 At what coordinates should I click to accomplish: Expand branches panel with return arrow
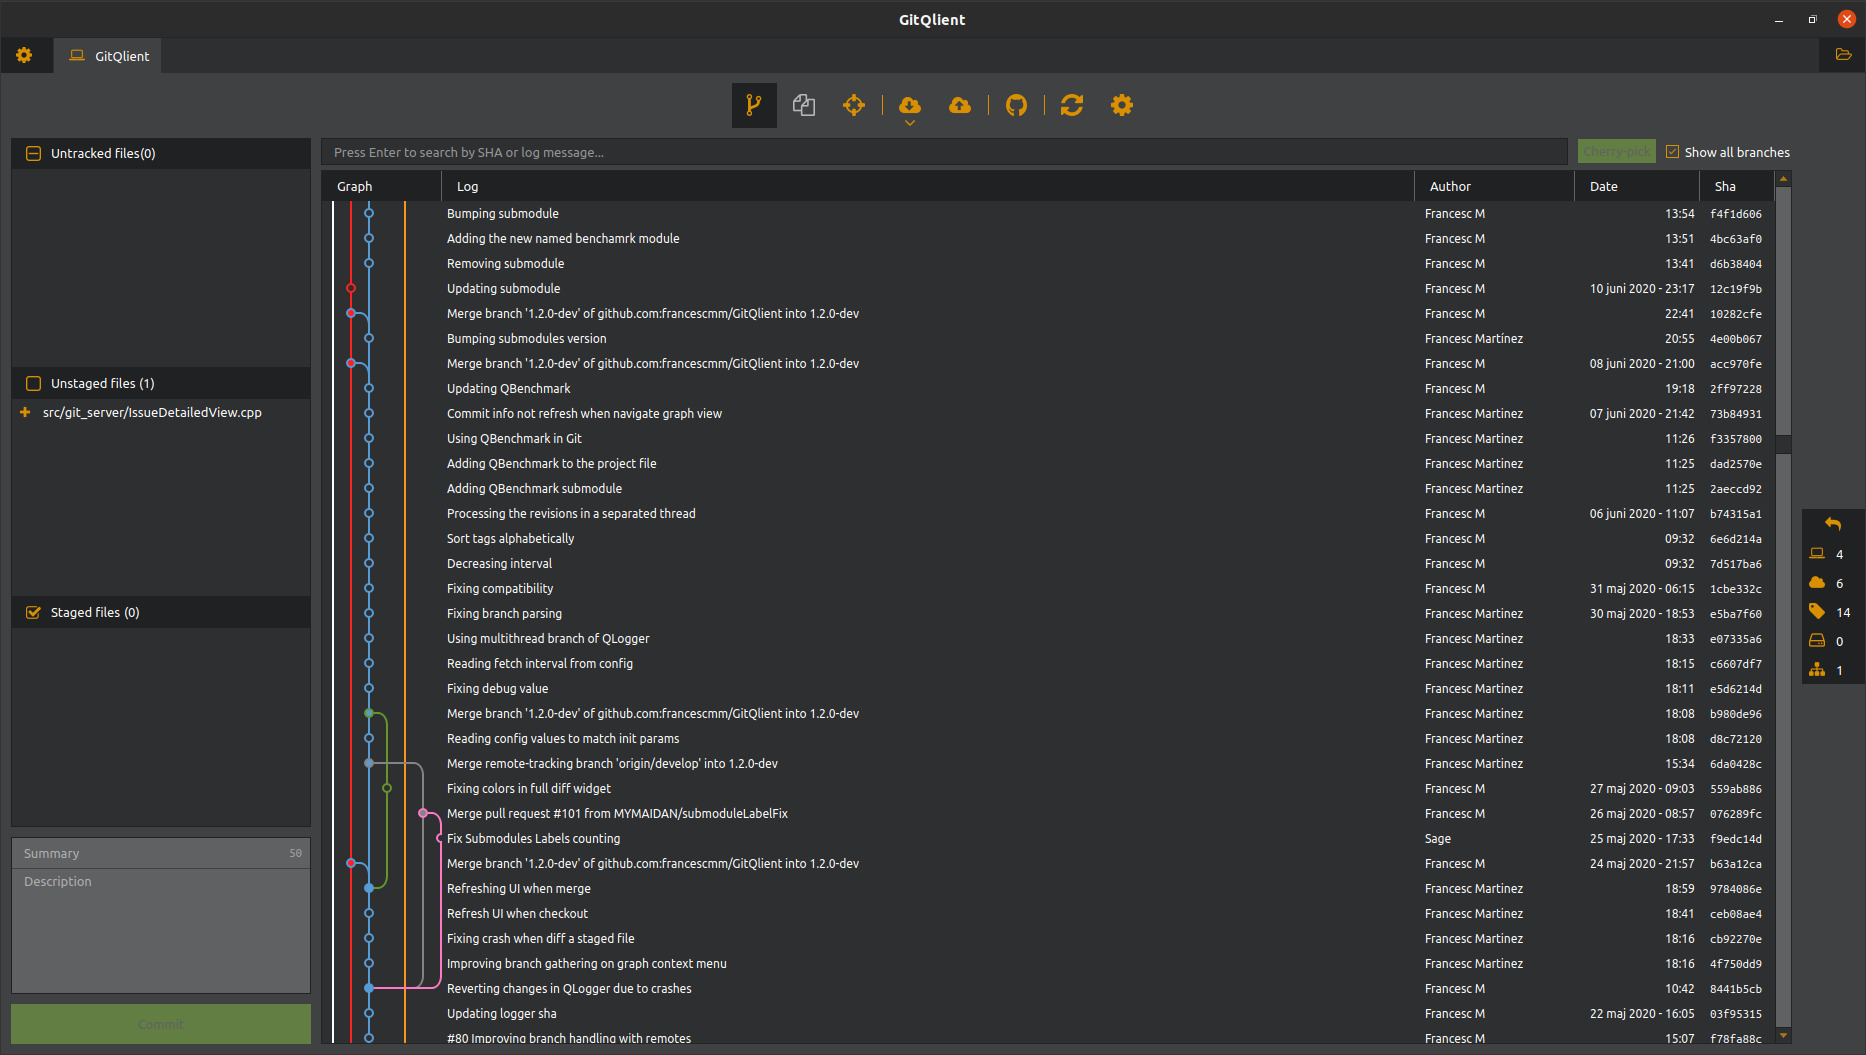click(x=1833, y=524)
